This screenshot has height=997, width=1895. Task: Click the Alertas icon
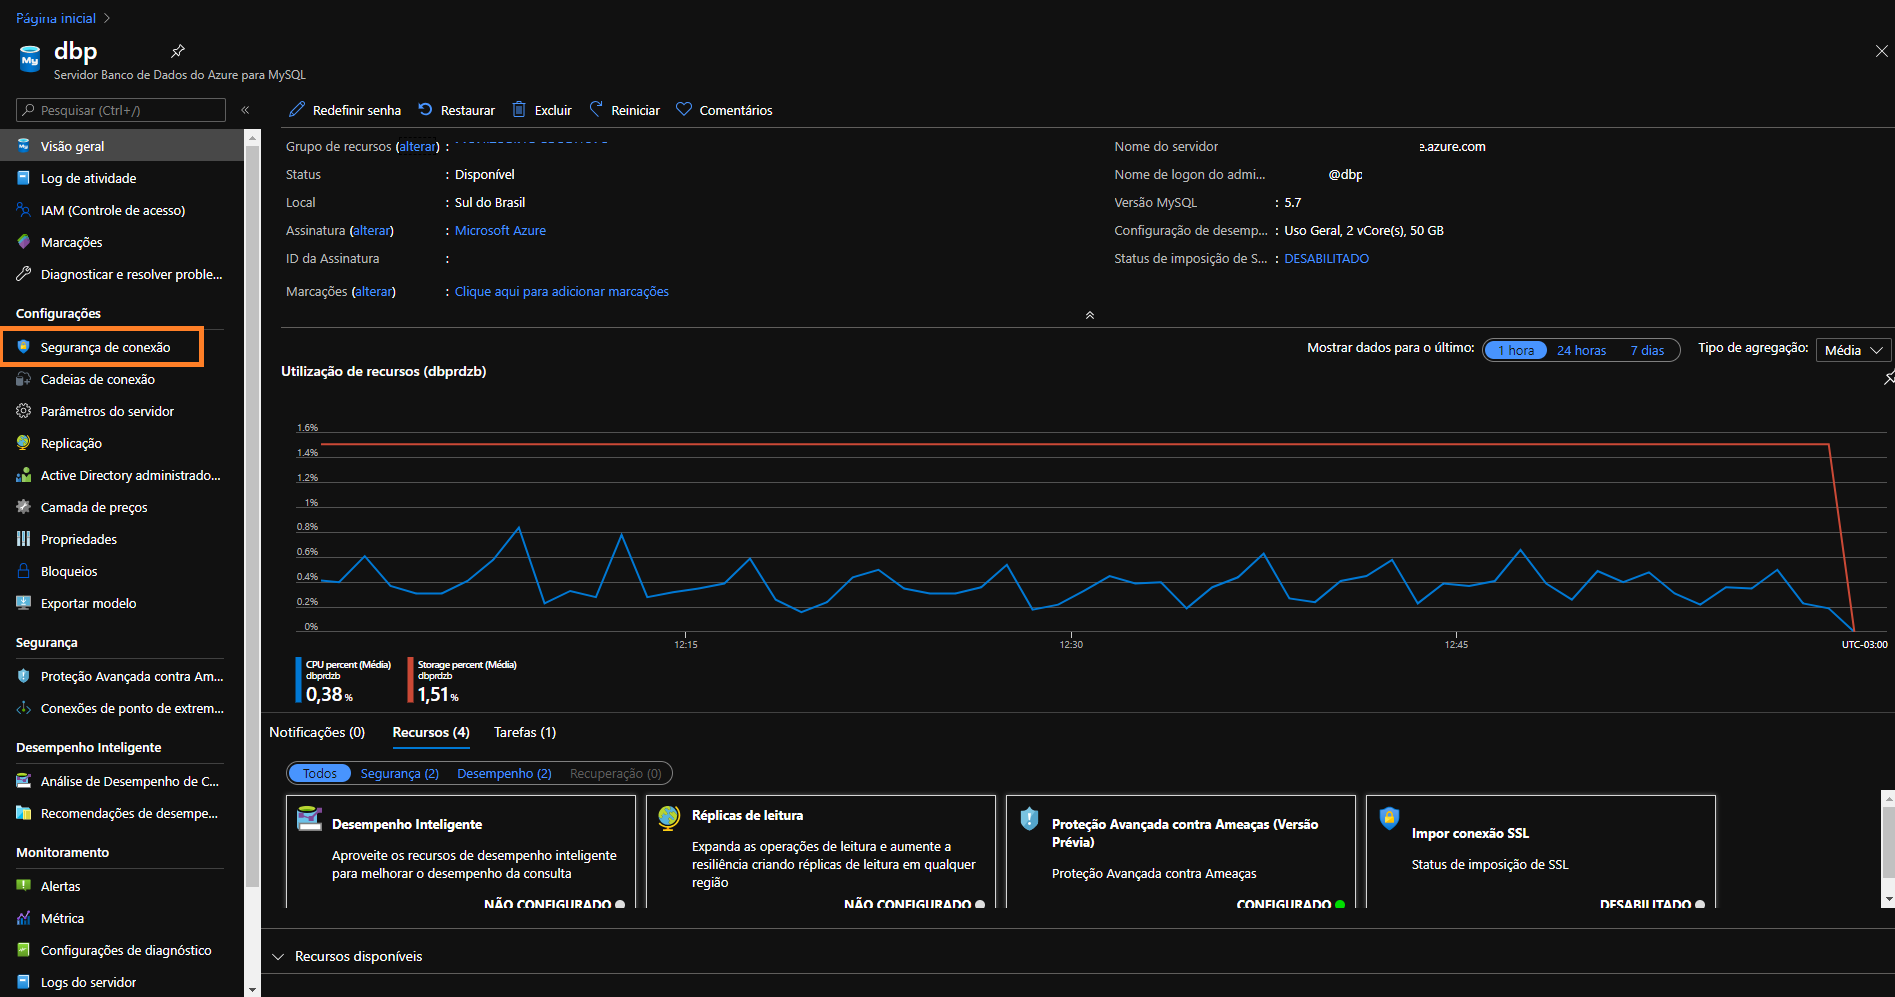click(24, 886)
